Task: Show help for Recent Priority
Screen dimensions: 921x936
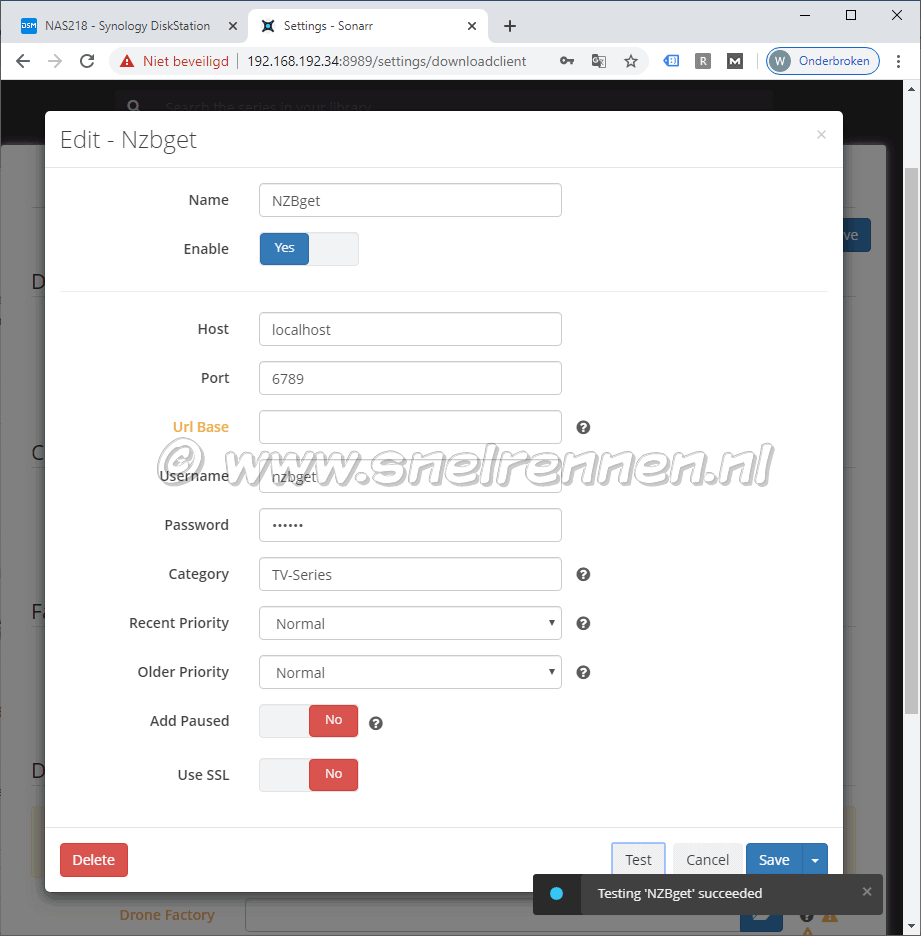Action: point(583,623)
